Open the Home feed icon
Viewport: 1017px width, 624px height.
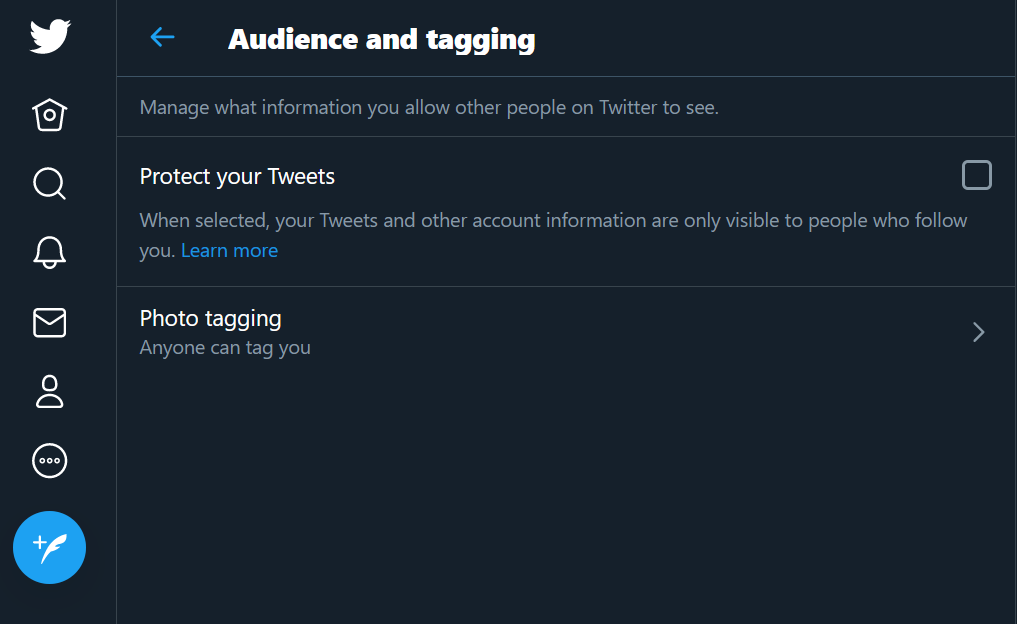pyautogui.click(x=49, y=115)
